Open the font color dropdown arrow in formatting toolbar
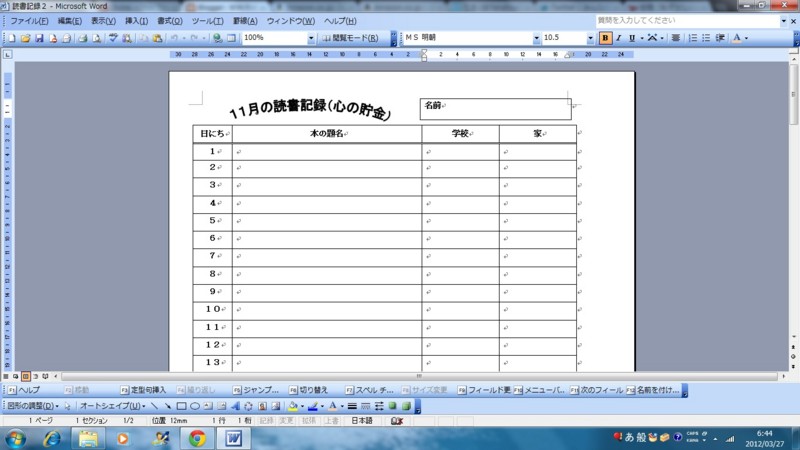The height and width of the screenshot is (450, 800). tap(746, 38)
